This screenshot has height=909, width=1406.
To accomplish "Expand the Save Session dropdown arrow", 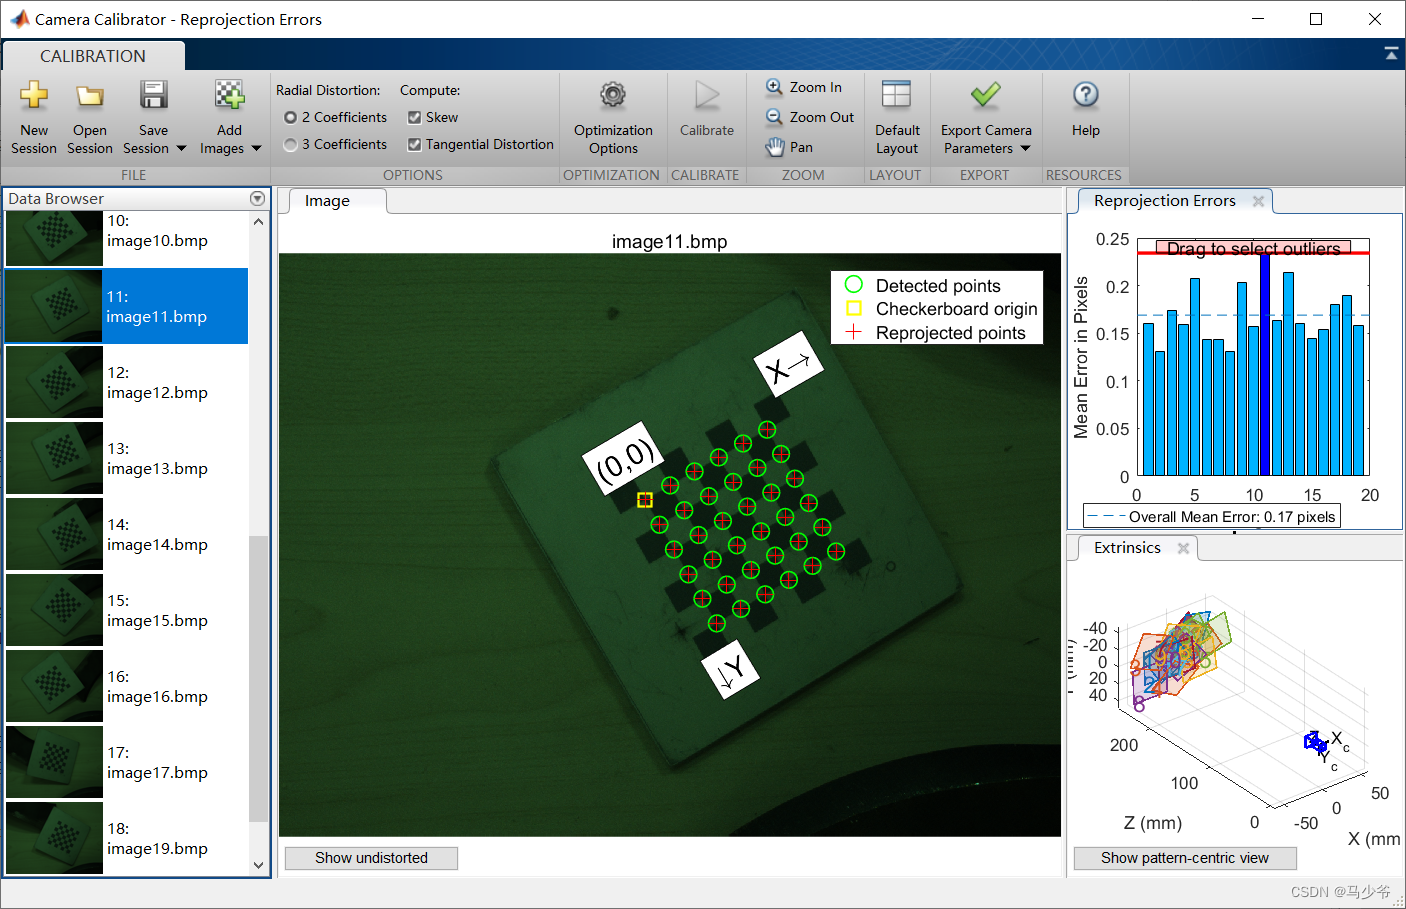I will click(x=181, y=149).
